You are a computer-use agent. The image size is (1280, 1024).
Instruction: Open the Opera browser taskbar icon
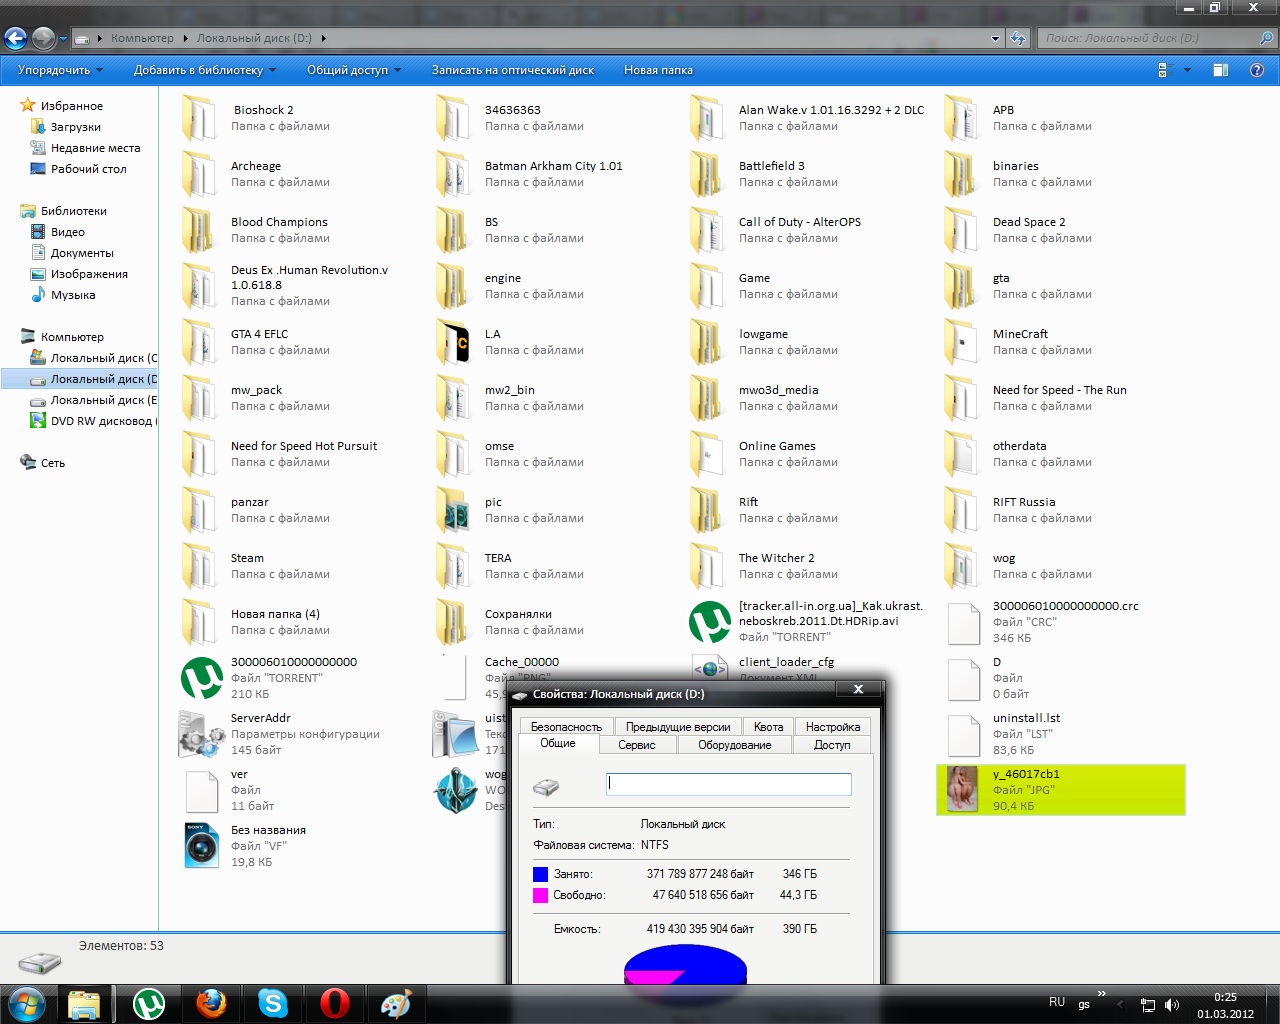point(334,1003)
